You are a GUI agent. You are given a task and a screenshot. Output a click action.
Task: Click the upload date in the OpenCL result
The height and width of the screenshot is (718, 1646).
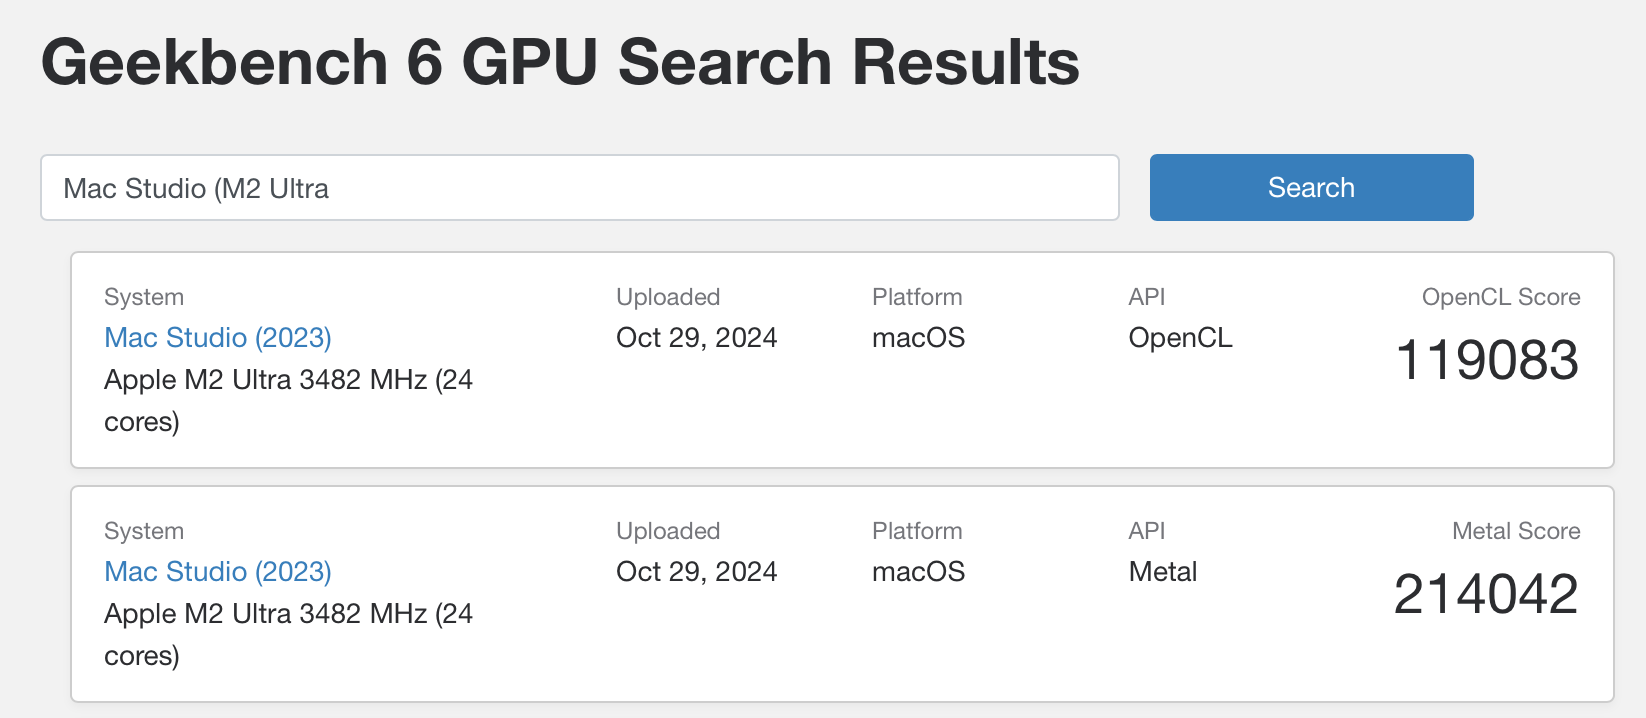tap(696, 338)
